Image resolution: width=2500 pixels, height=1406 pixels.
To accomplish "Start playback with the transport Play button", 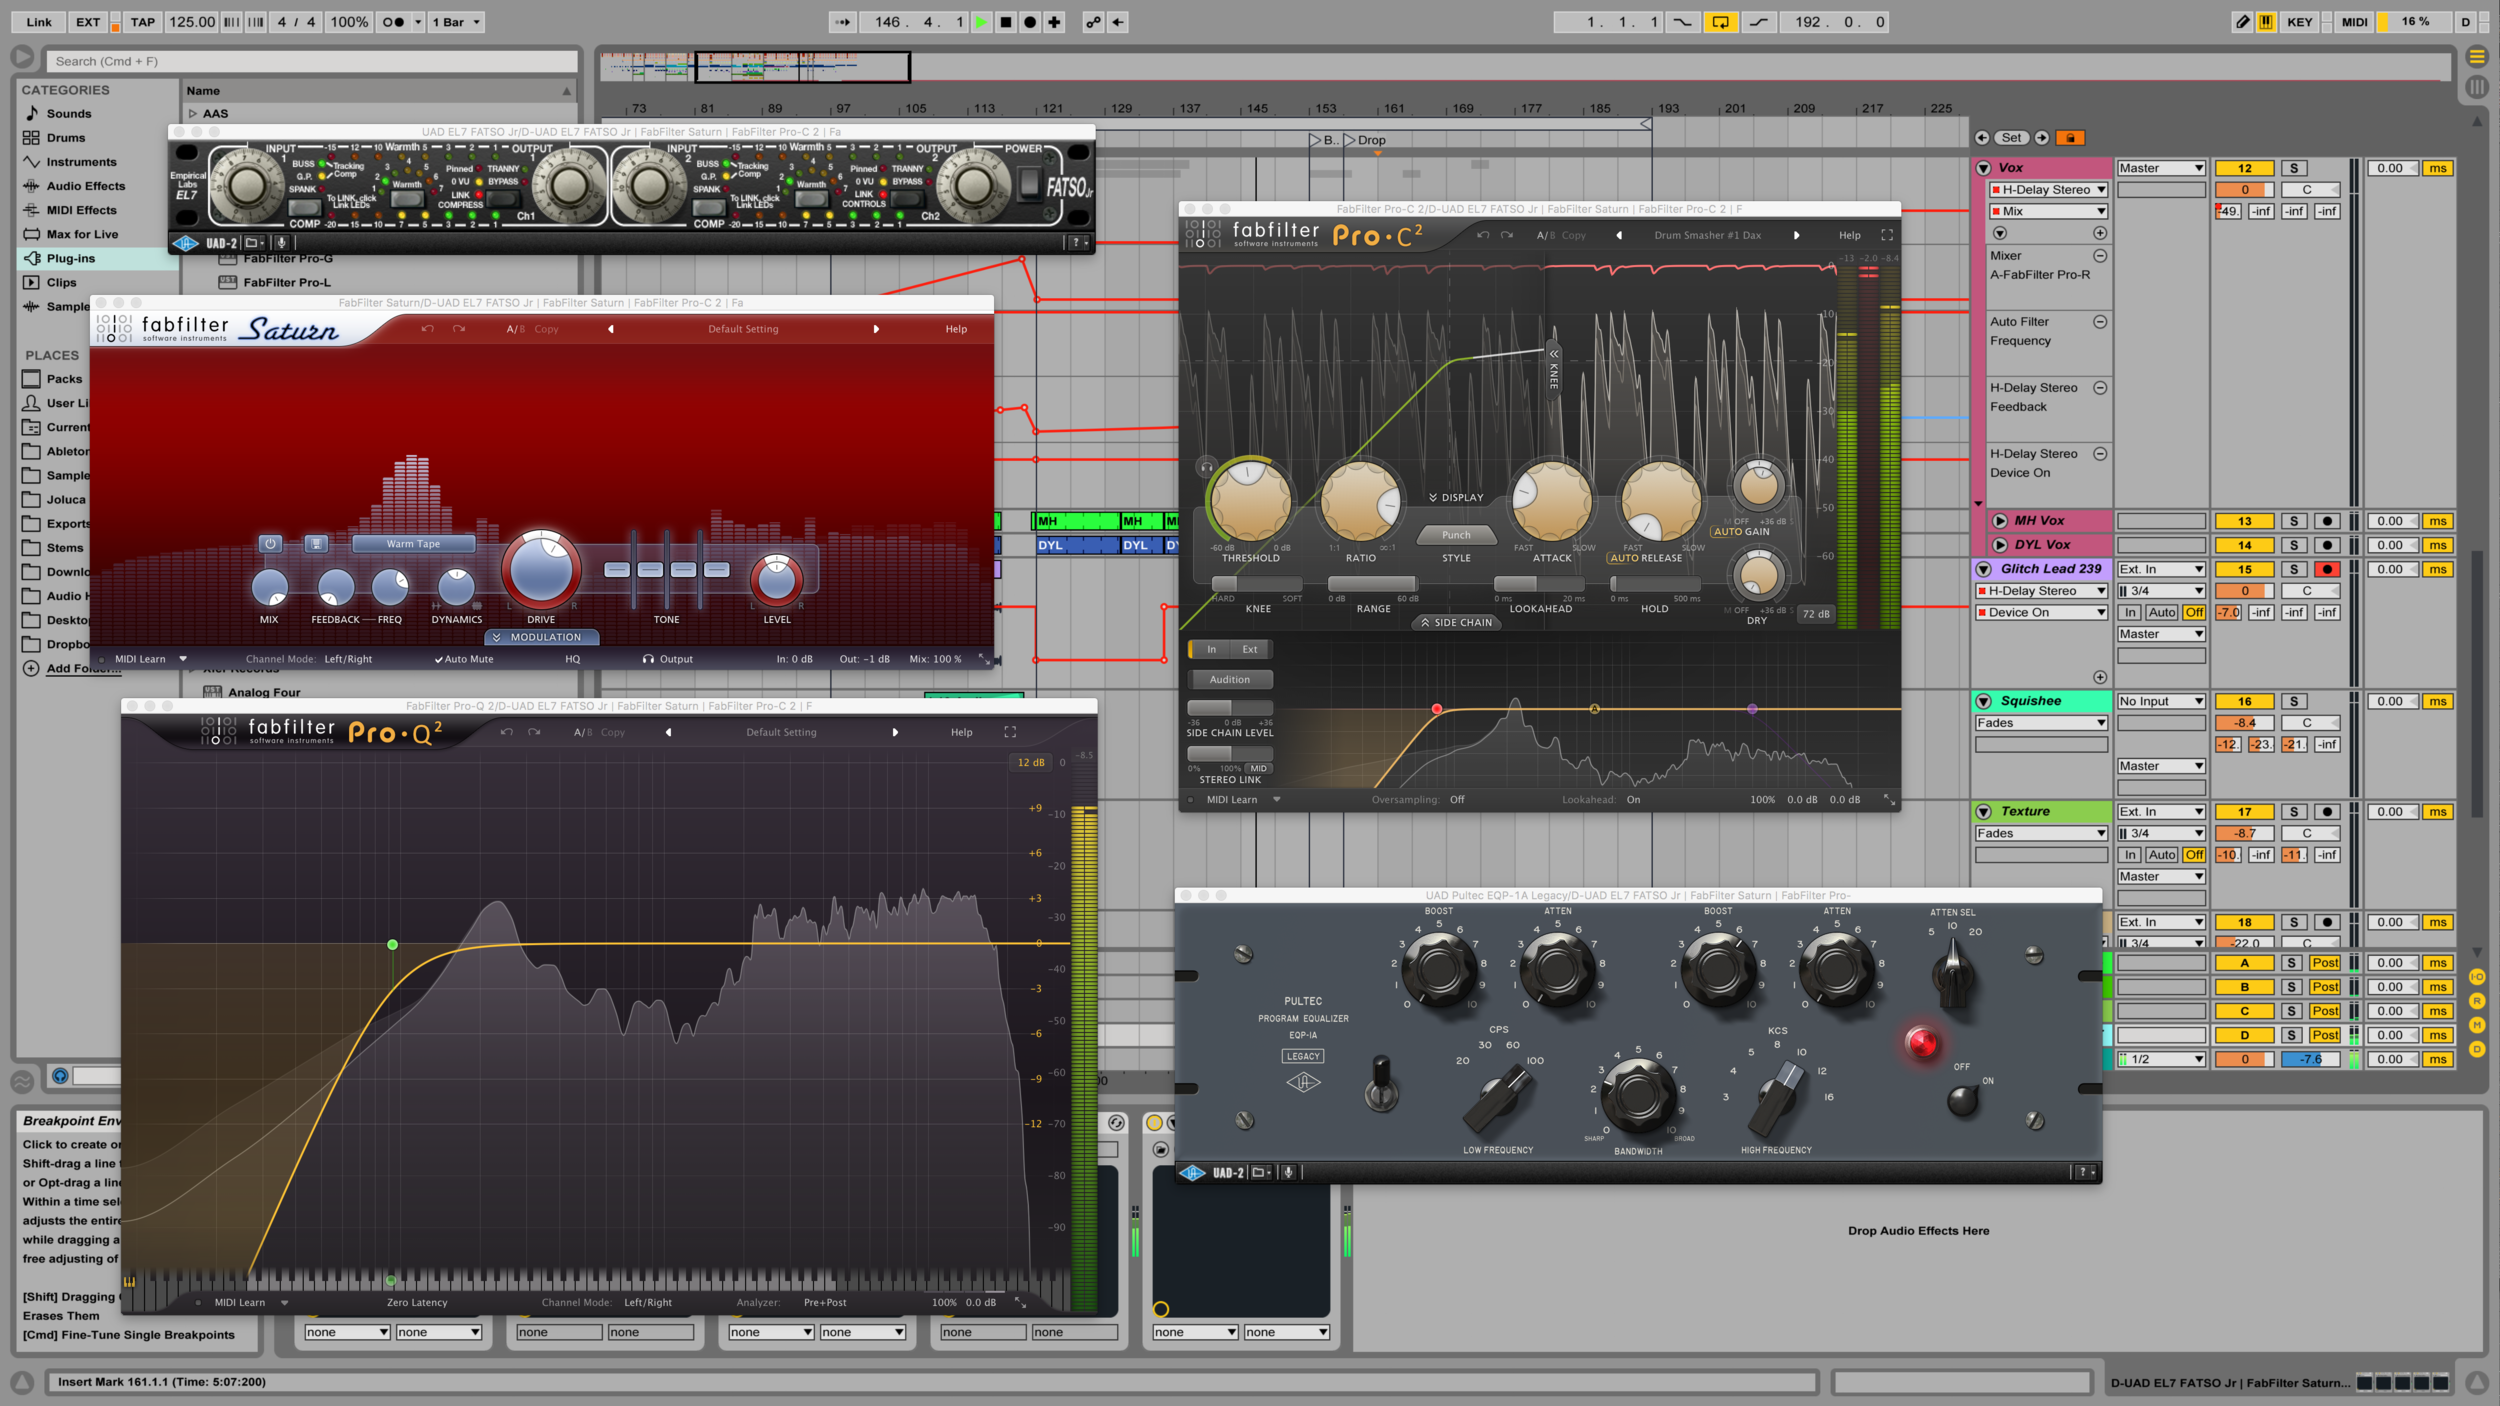I will (981, 22).
